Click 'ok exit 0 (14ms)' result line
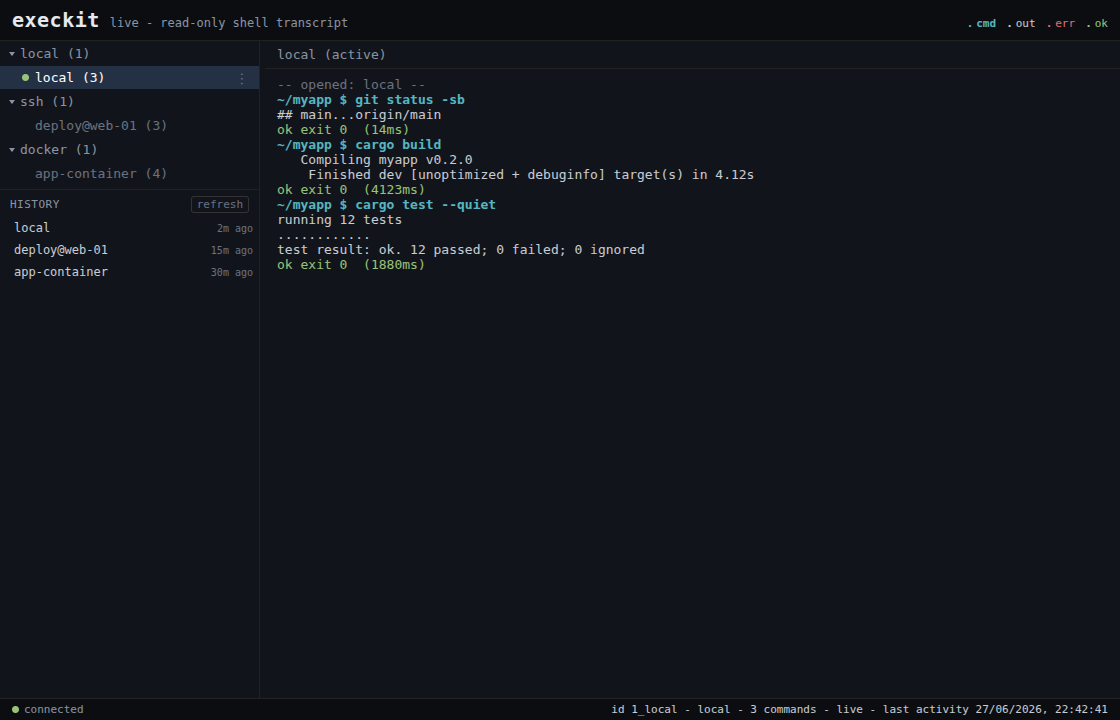1120x720 pixels. 344,130
